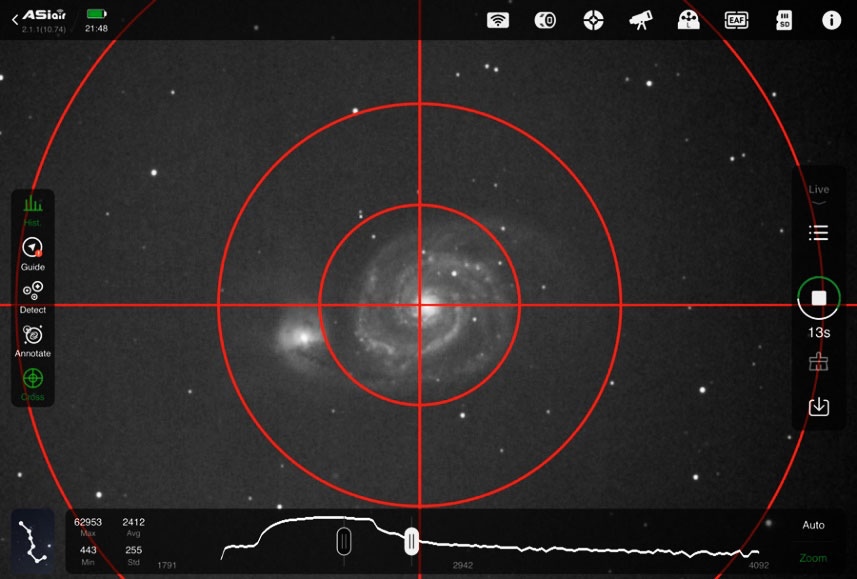Viewport: 857px width, 579px height.
Task: Open the list menu icon on right panel
Action: pos(818,233)
